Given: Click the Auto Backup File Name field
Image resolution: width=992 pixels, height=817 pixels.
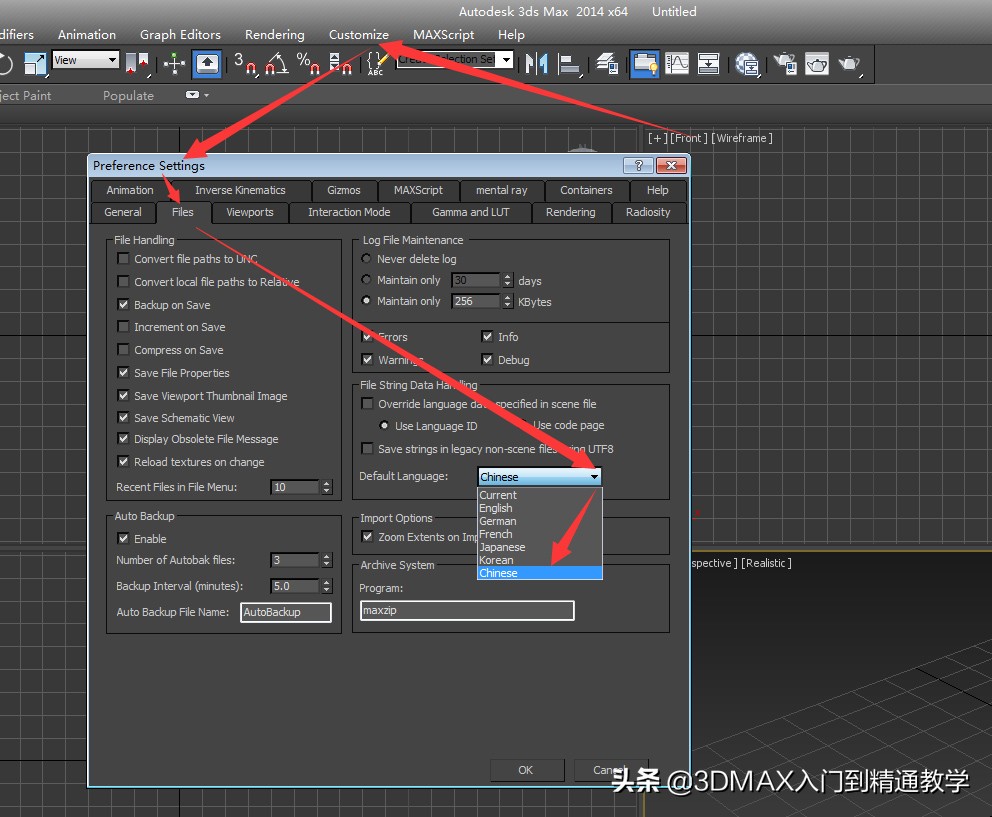Looking at the screenshot, I should [x=285, y=612].
